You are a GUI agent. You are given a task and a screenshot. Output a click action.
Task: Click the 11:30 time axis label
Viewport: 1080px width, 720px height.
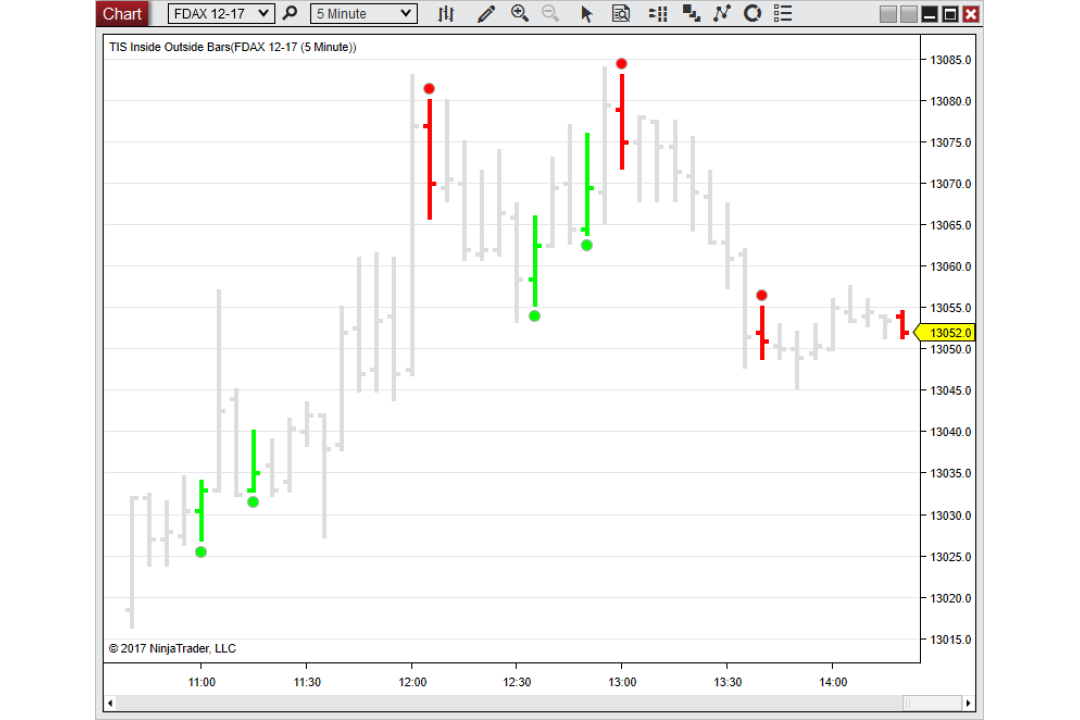[307, 682]
